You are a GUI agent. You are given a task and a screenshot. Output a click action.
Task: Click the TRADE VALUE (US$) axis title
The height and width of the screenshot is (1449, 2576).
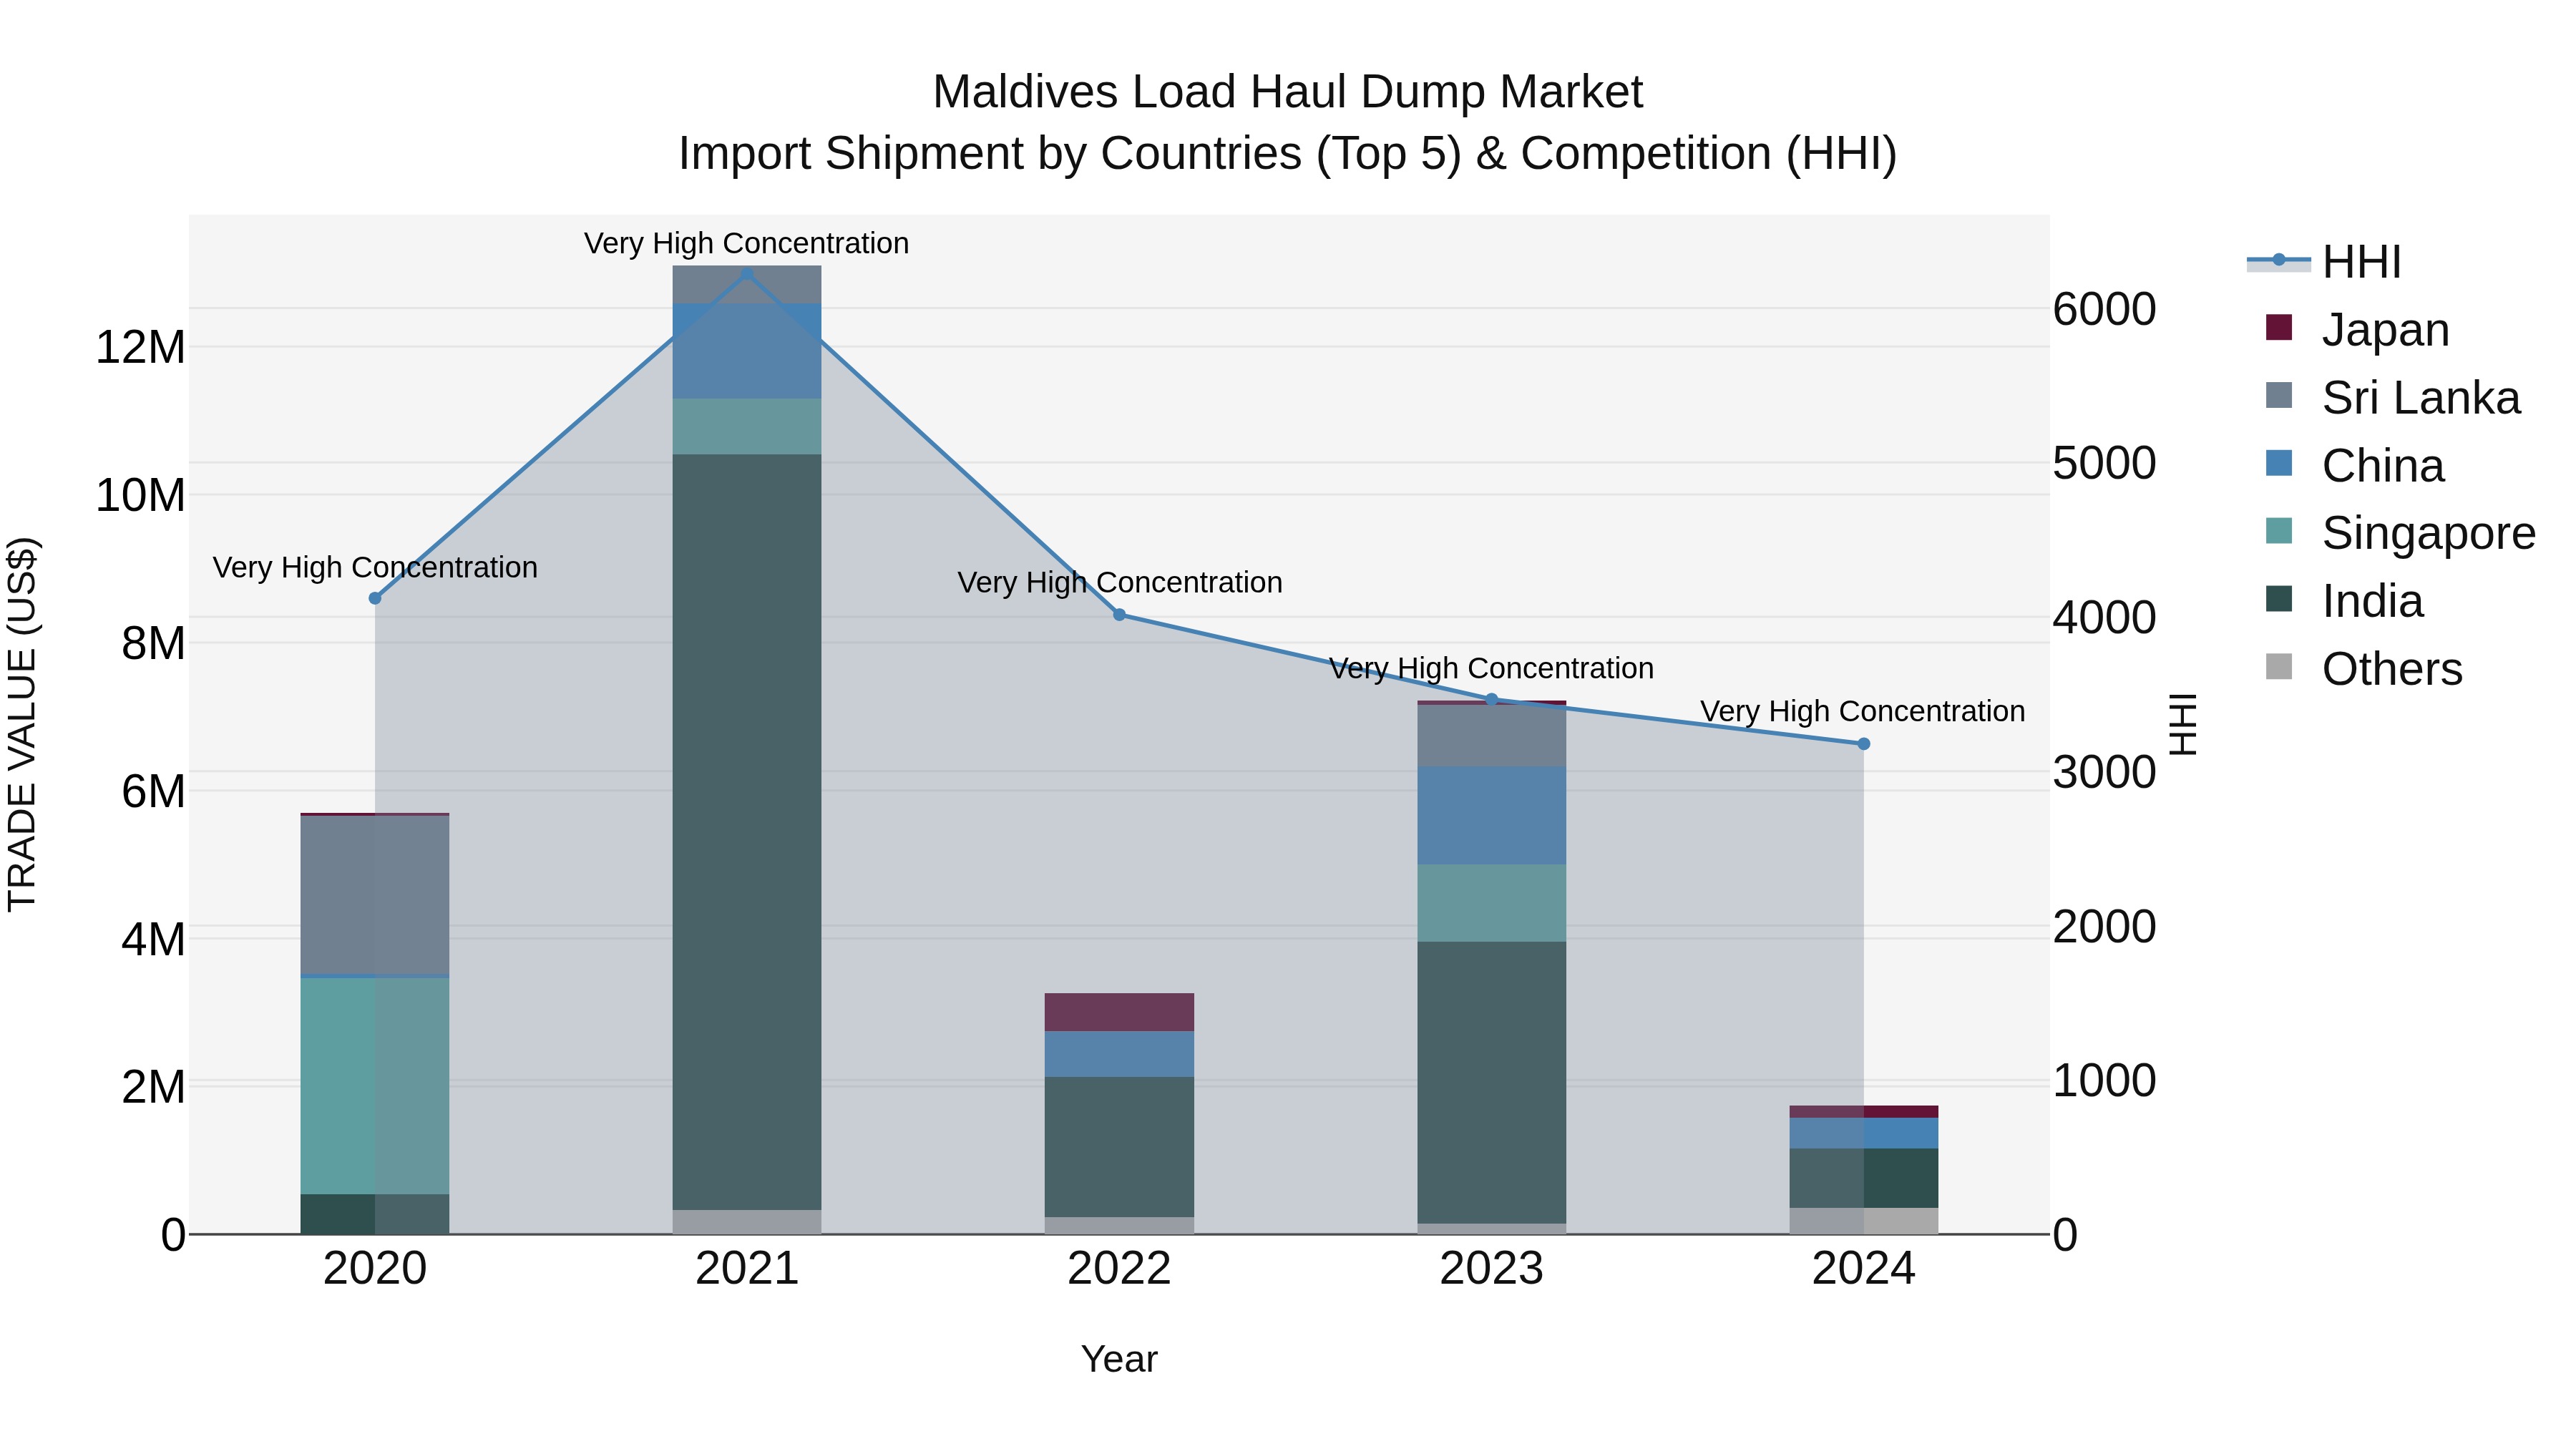click(22, 725)
